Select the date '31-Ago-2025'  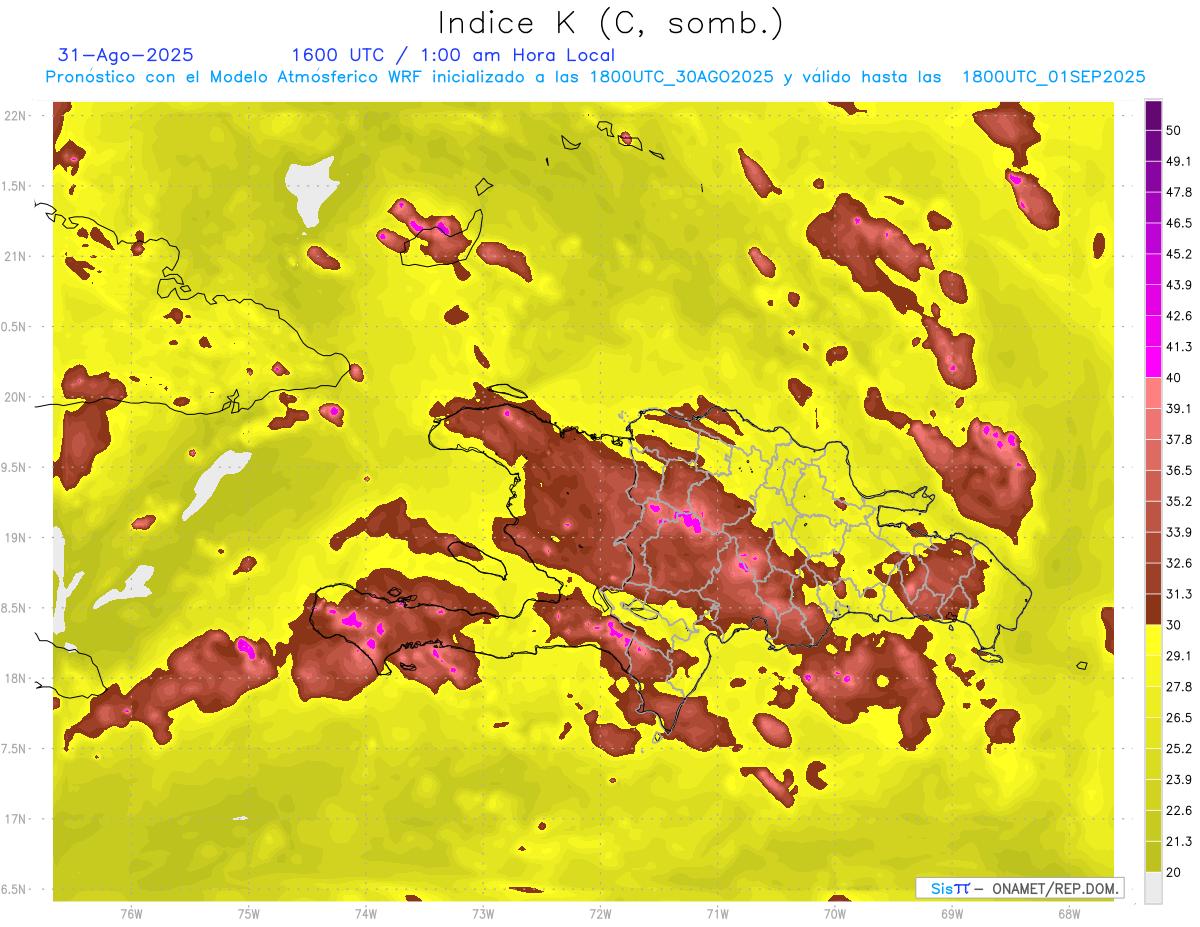[x=126, y=55]
